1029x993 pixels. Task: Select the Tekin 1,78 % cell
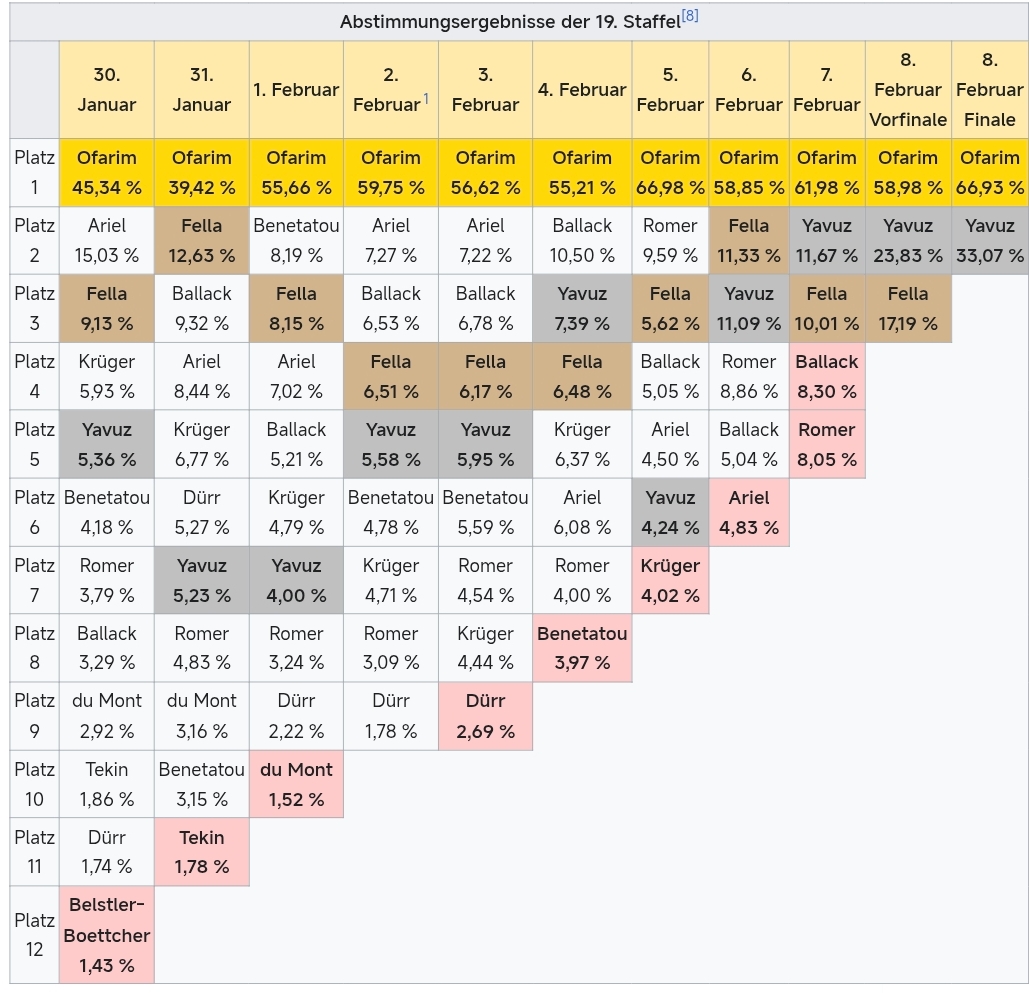[202, 852]
